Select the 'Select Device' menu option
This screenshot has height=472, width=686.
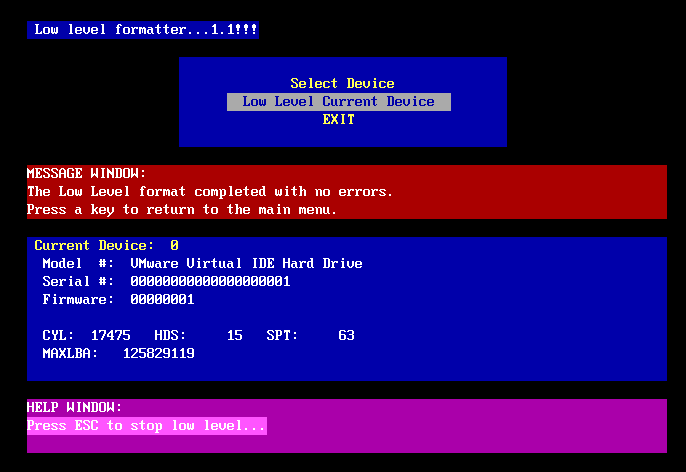(342, 84)
